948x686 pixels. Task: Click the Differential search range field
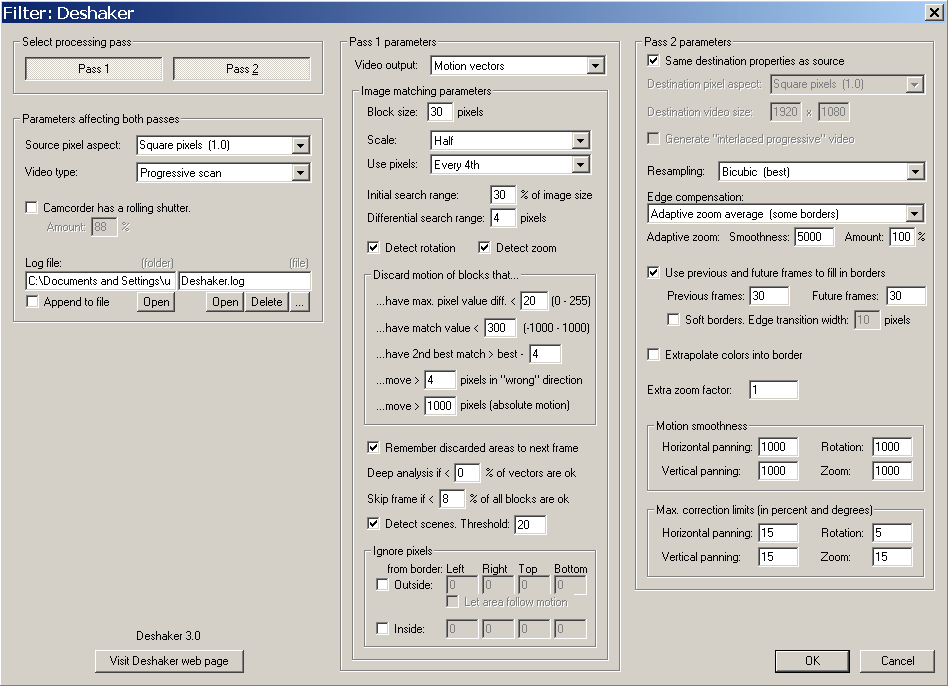pyautogui.click(x=503, y=218)
